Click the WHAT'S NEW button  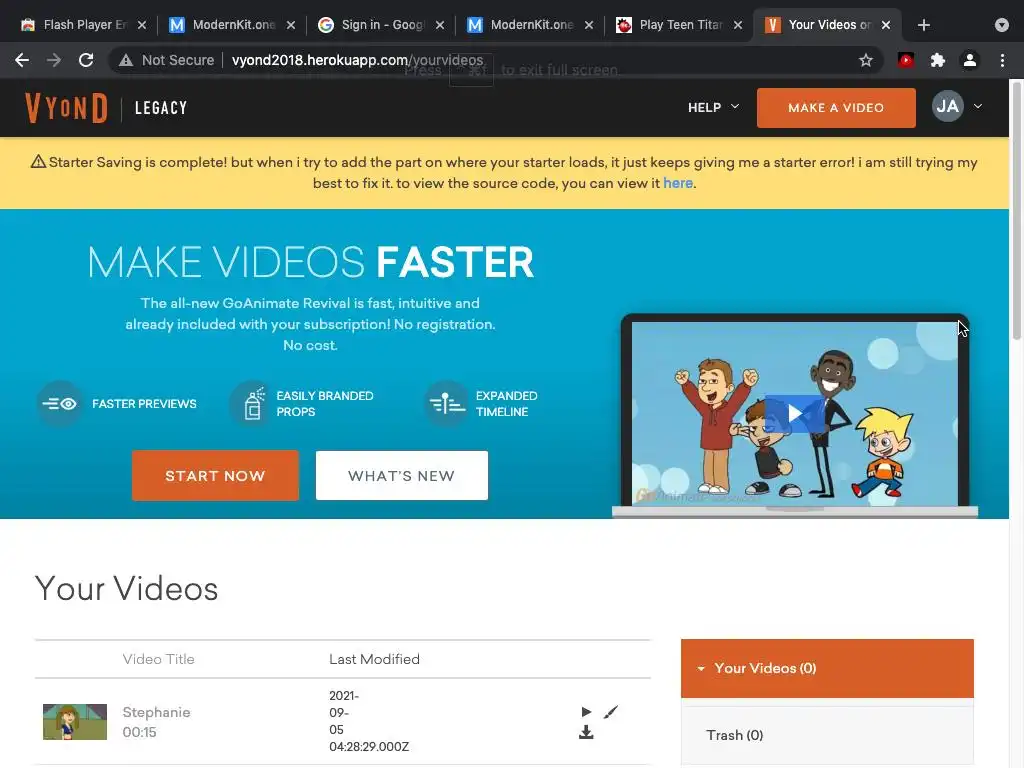(x=402, y=475)
